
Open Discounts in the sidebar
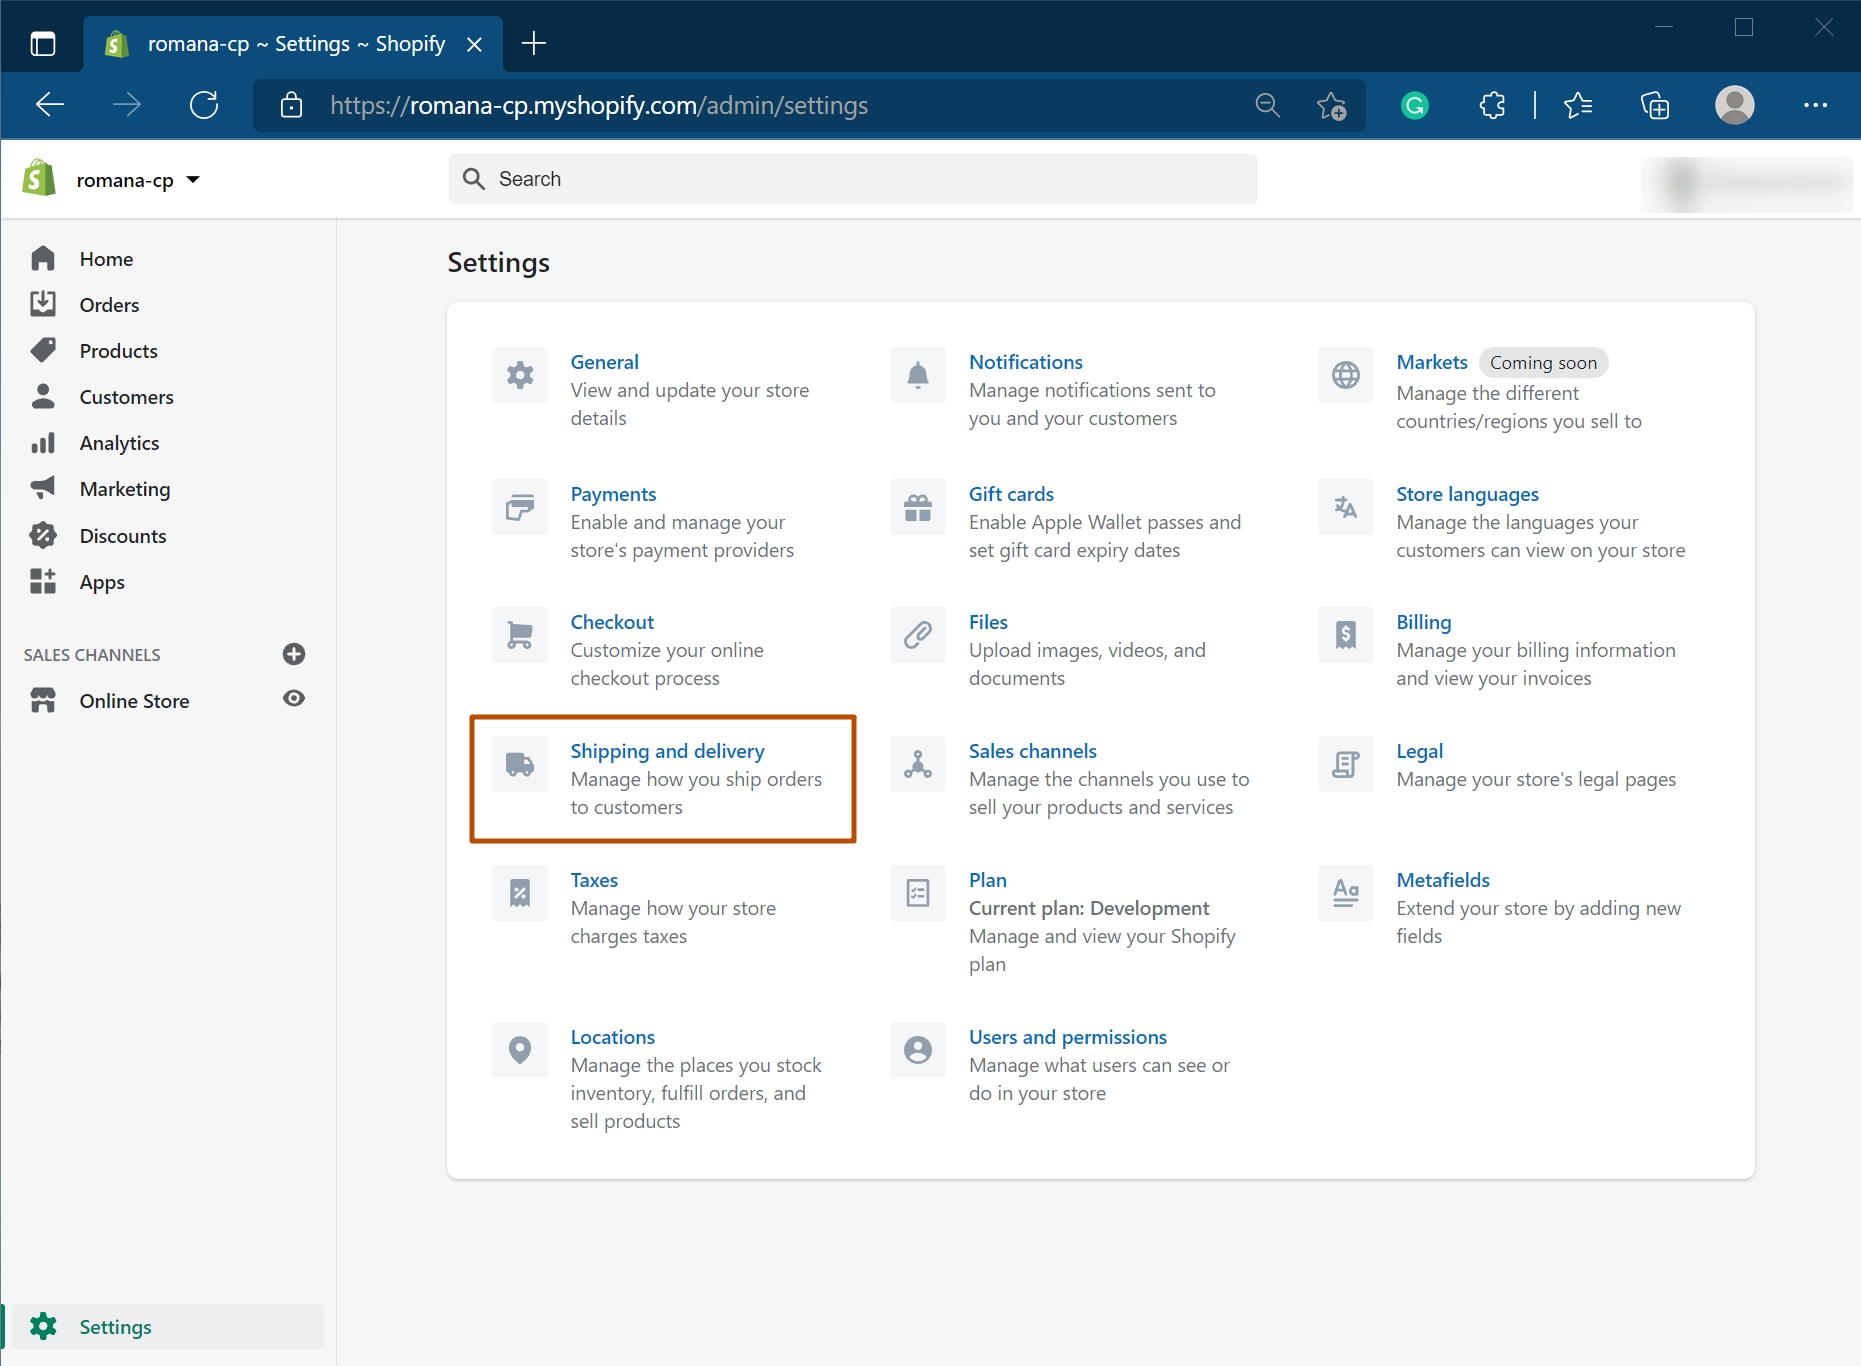123,536
